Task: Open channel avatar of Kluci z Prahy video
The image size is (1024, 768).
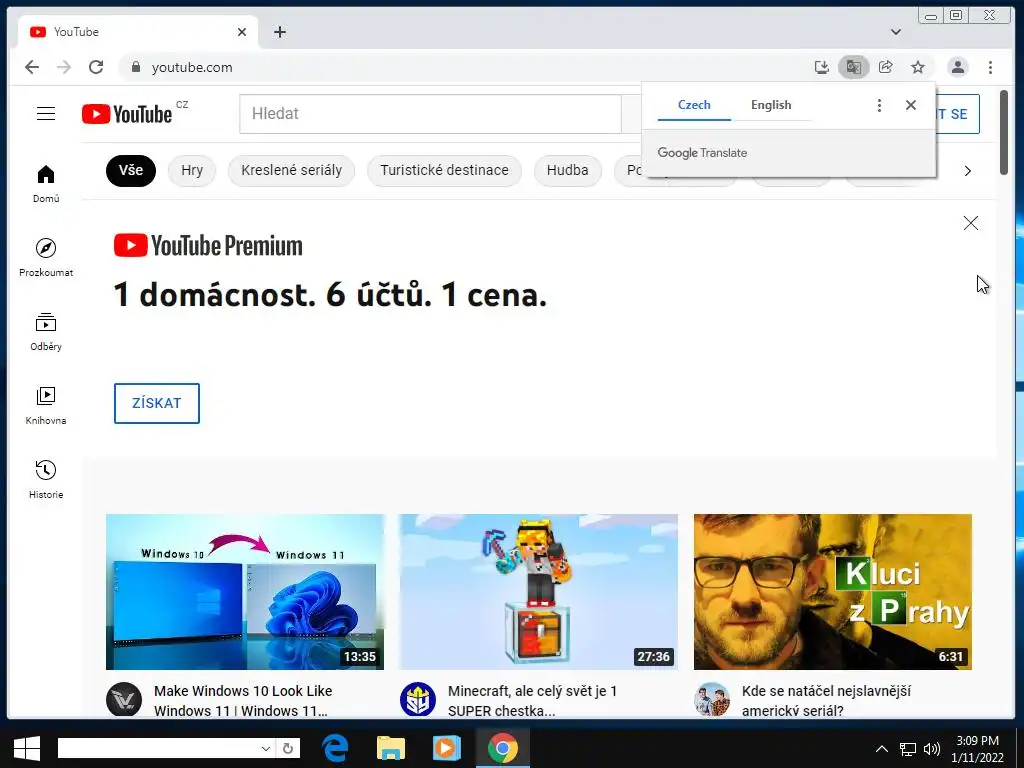Action: coord(712,700)
